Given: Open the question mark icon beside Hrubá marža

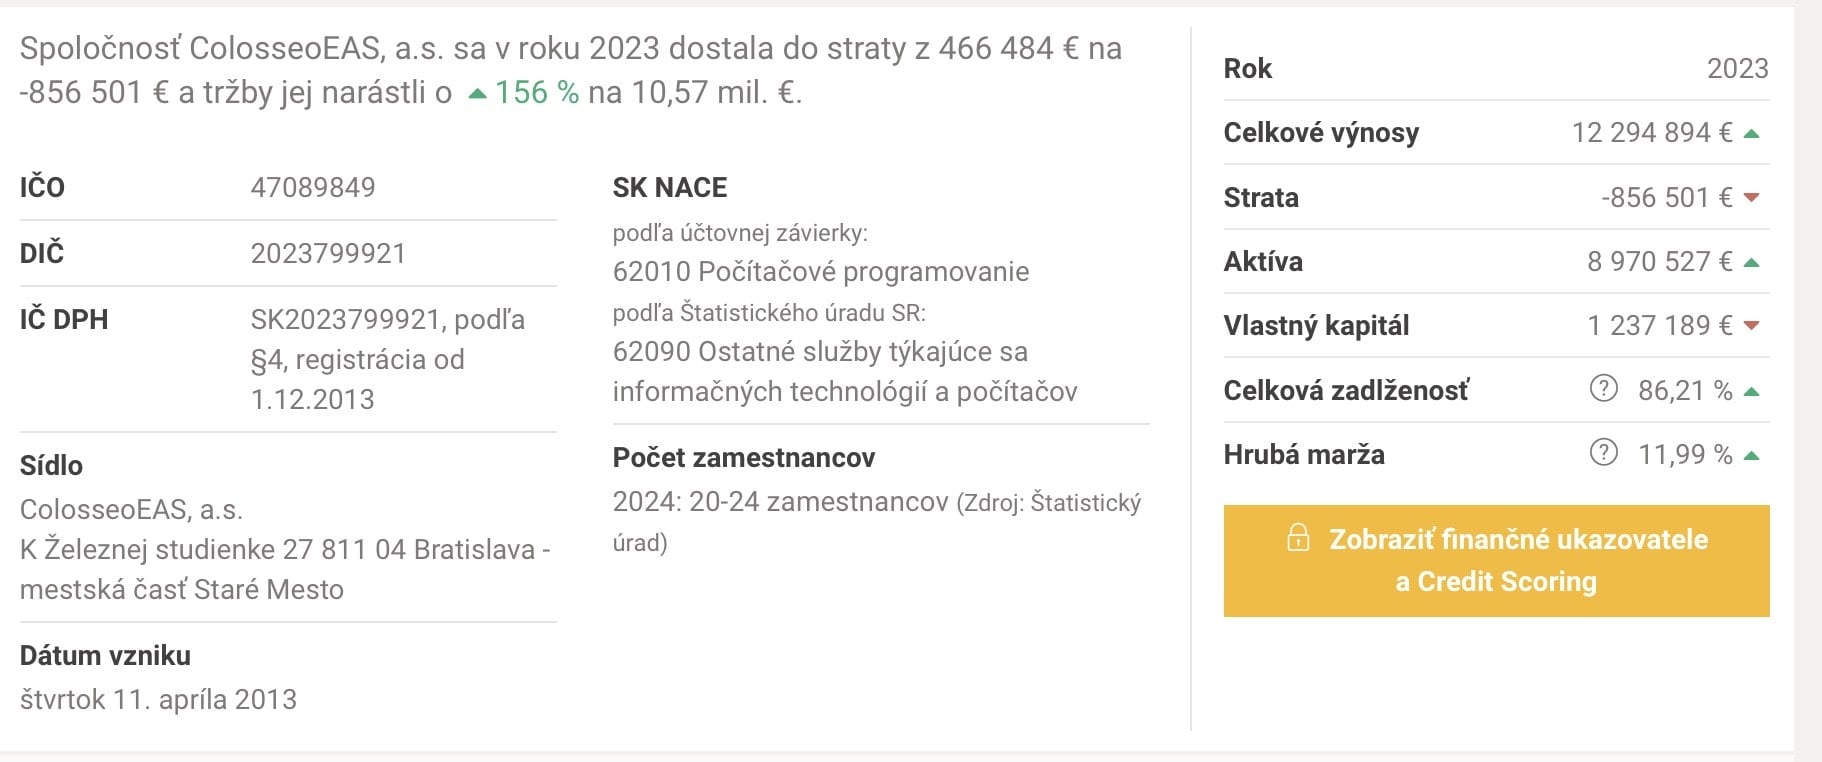Looking at the screenshot, I should coord(1604,454).
